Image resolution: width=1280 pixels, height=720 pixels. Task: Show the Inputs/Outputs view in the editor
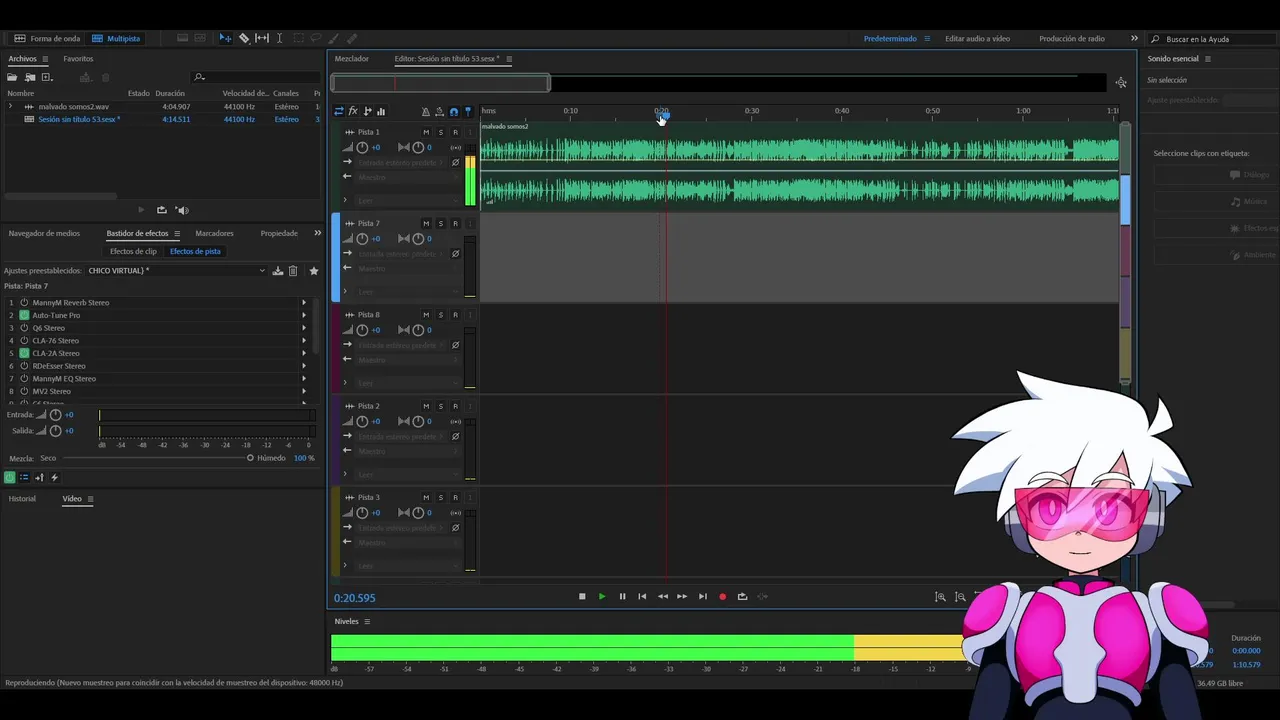click(339, 111)
